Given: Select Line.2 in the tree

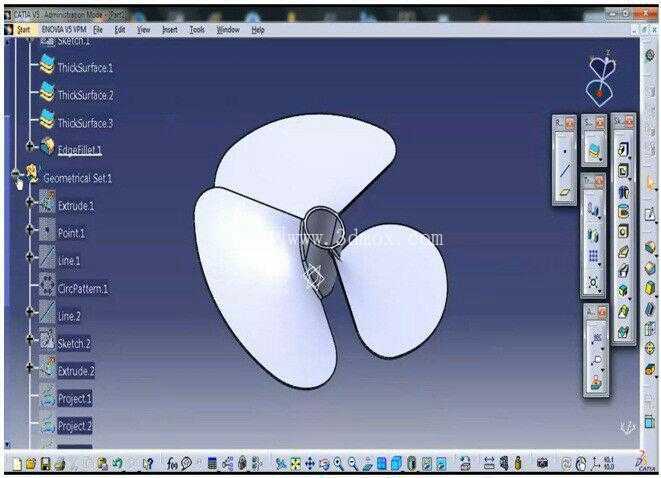Looking at the screenshot, I should [x=69, y=316].
